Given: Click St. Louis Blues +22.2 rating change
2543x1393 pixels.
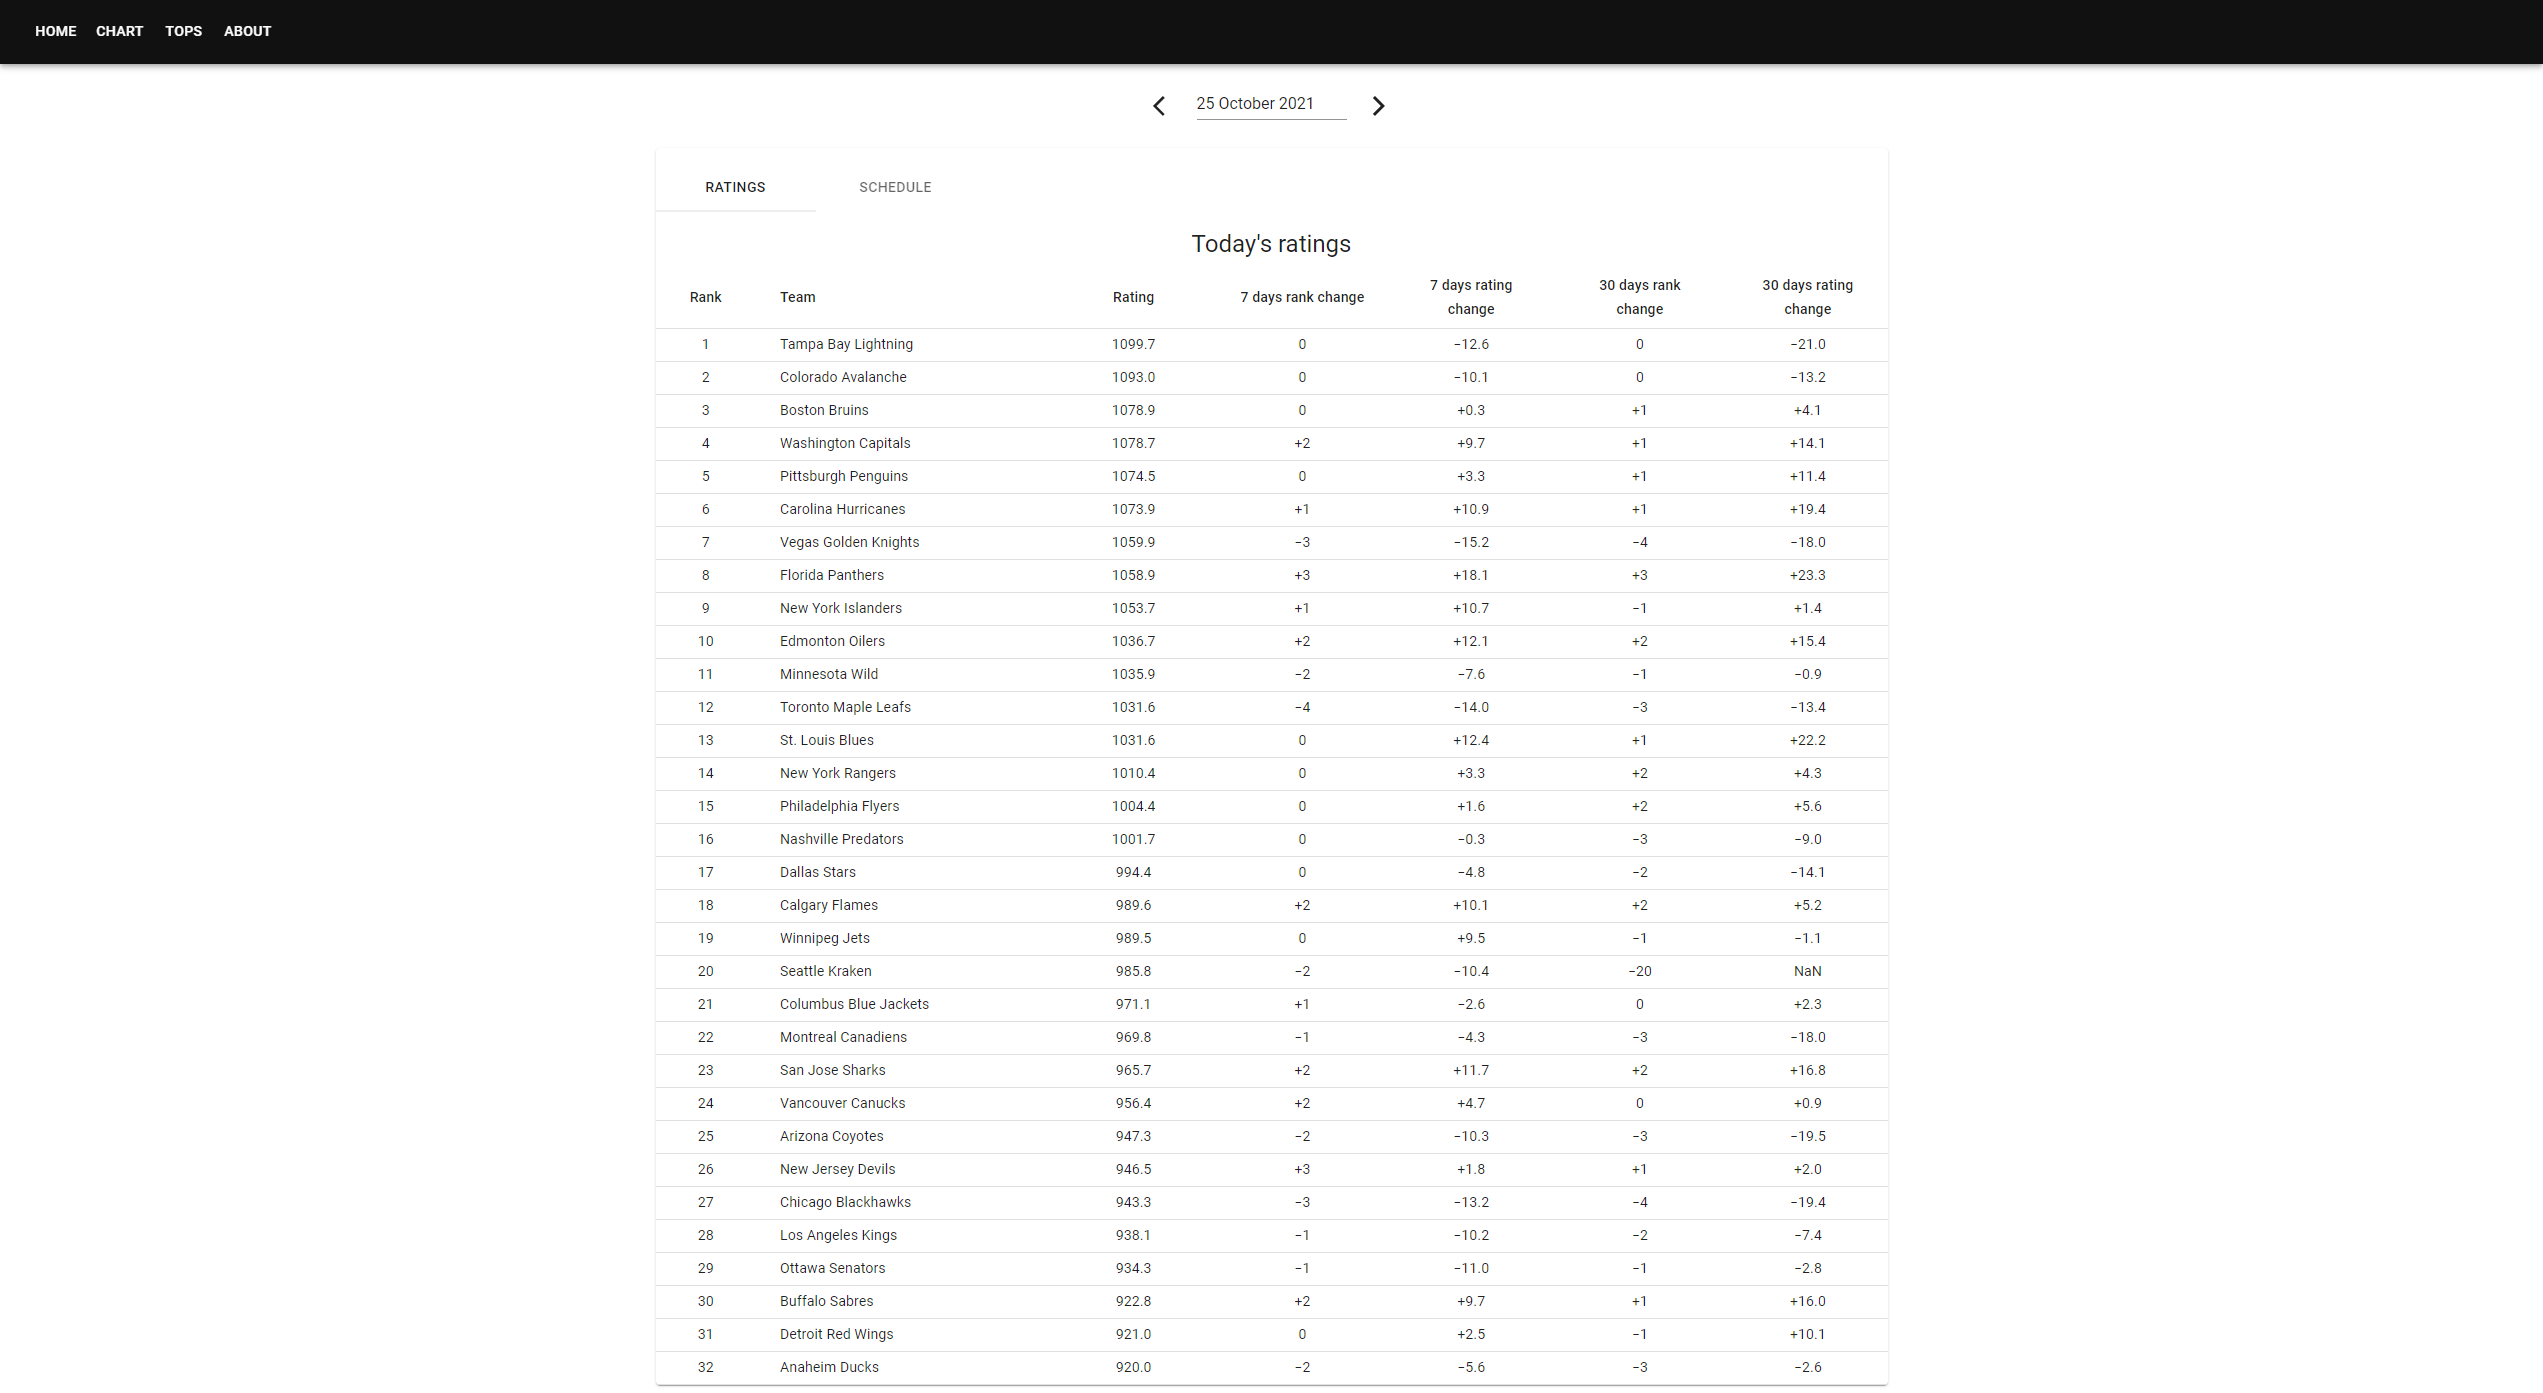Looking at the screenshot, I should 1808,740.
